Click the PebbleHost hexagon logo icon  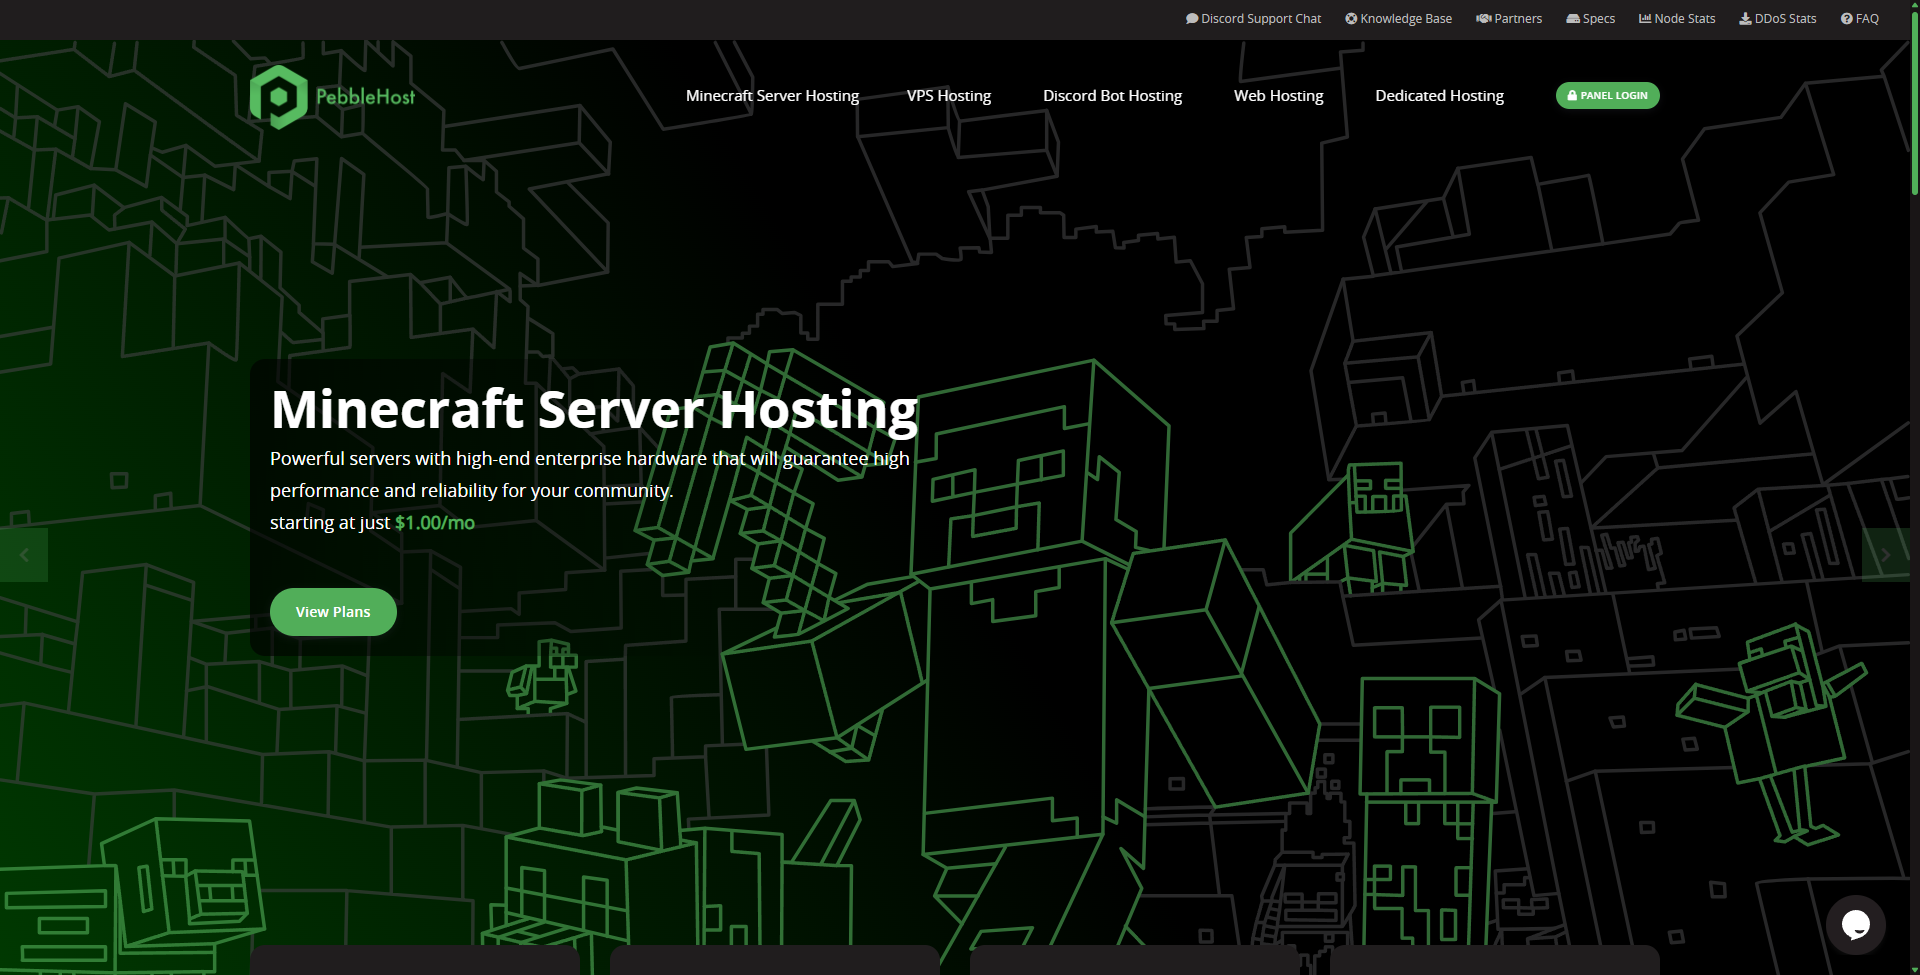tap(279, 97)
